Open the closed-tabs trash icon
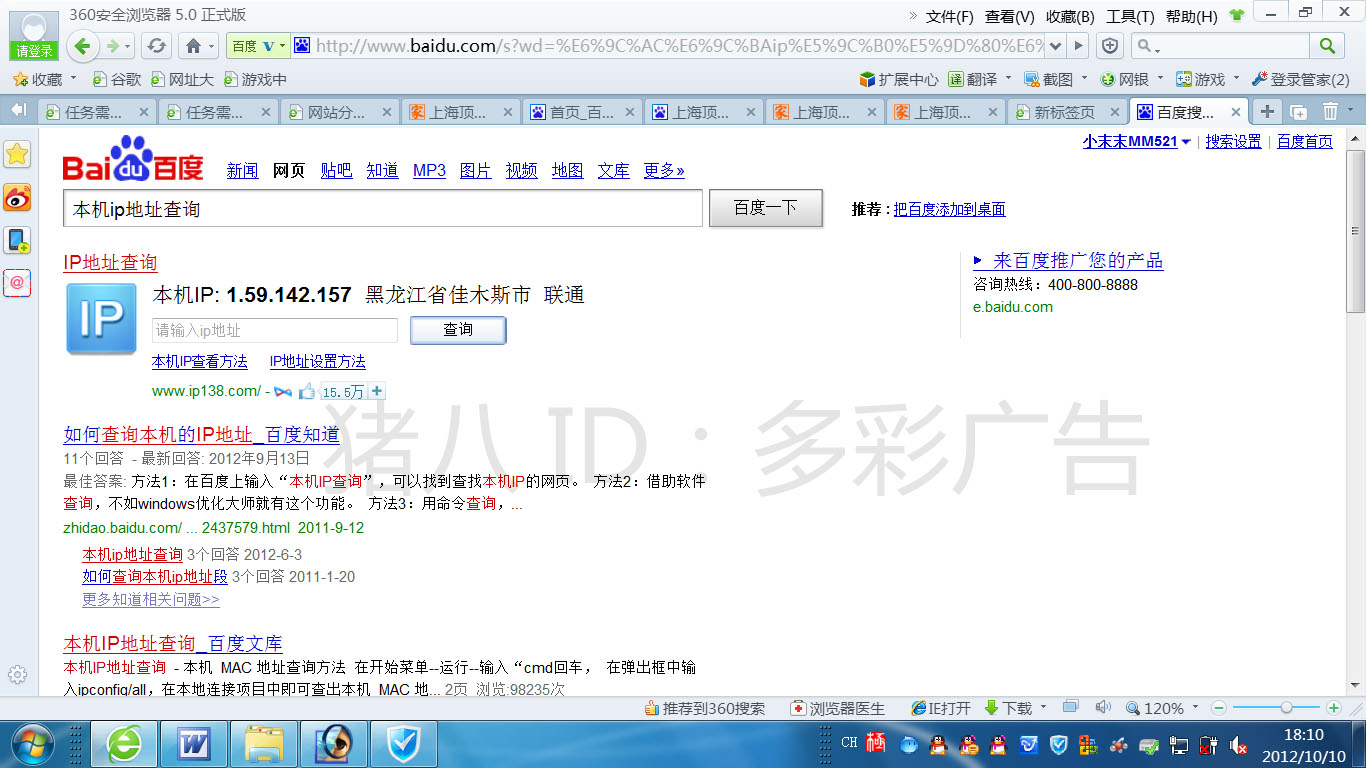The width and height of the screenshot is (1366, 768). [1331, 112]
